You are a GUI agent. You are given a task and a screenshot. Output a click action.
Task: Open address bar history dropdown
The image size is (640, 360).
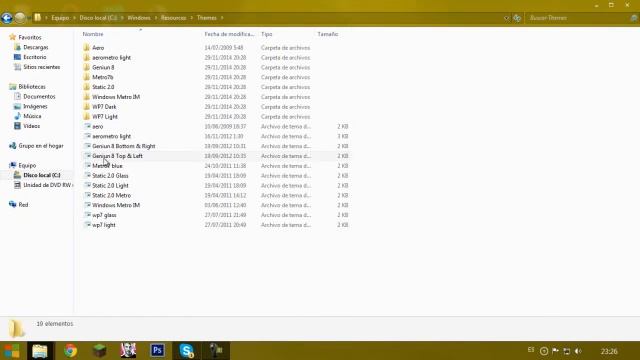point(507,18)
